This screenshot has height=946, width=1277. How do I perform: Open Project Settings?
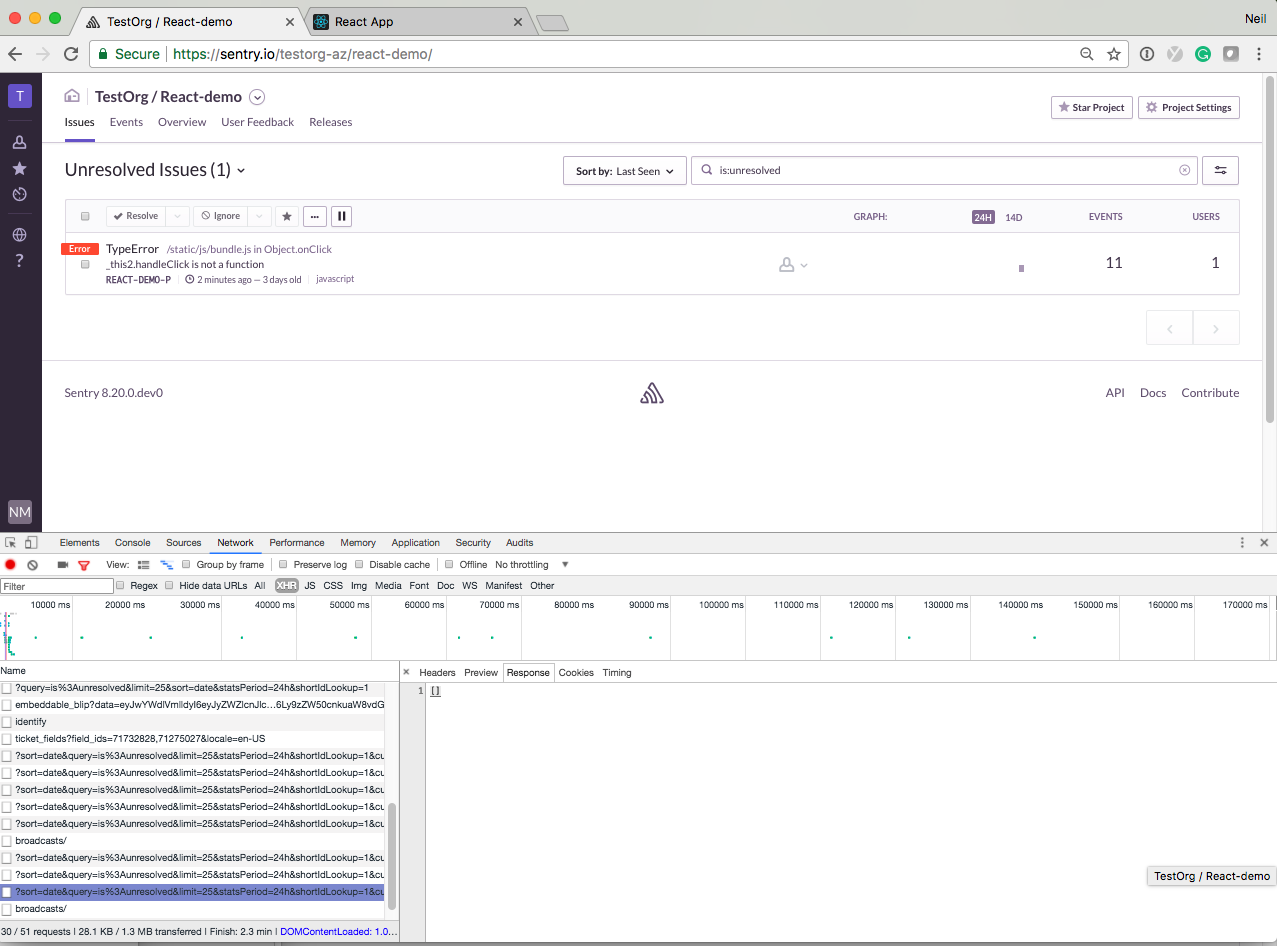(x=1189, y=107)
